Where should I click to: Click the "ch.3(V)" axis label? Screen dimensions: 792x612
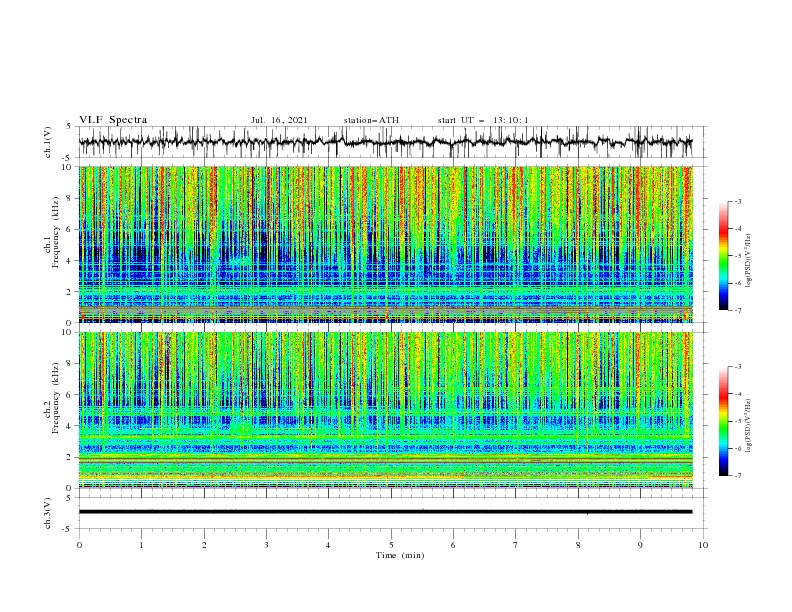point(48,513)
